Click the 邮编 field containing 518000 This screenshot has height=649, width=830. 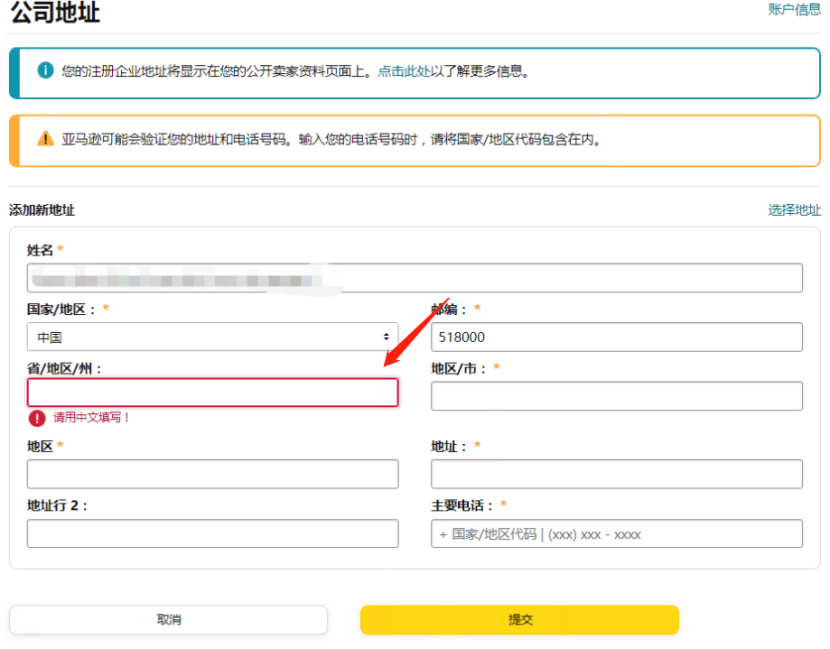coord(616,337)
